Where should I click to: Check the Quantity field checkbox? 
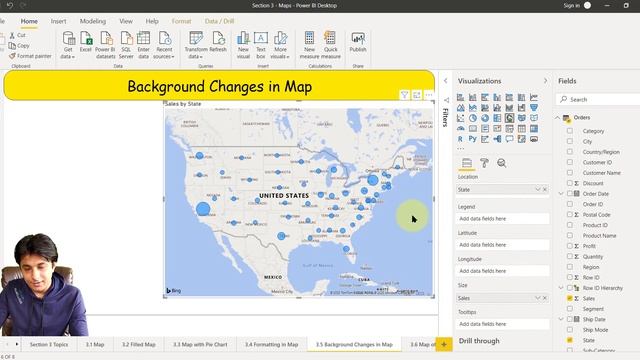point(570,256)
